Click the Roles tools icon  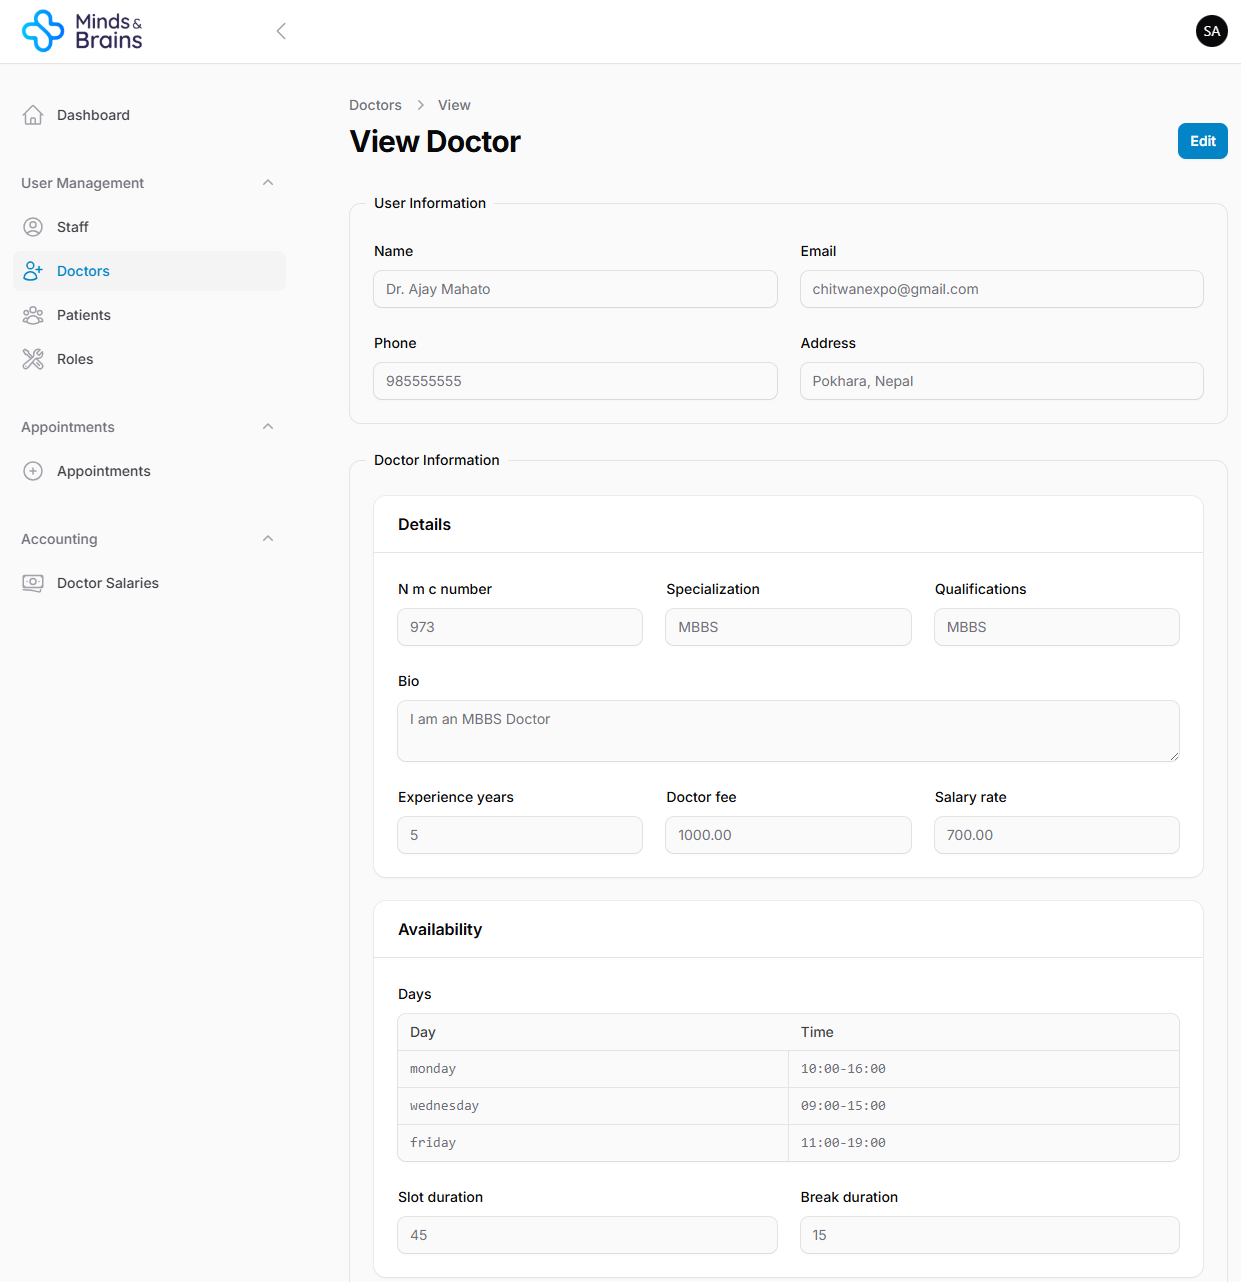click(x=33, y=359)
